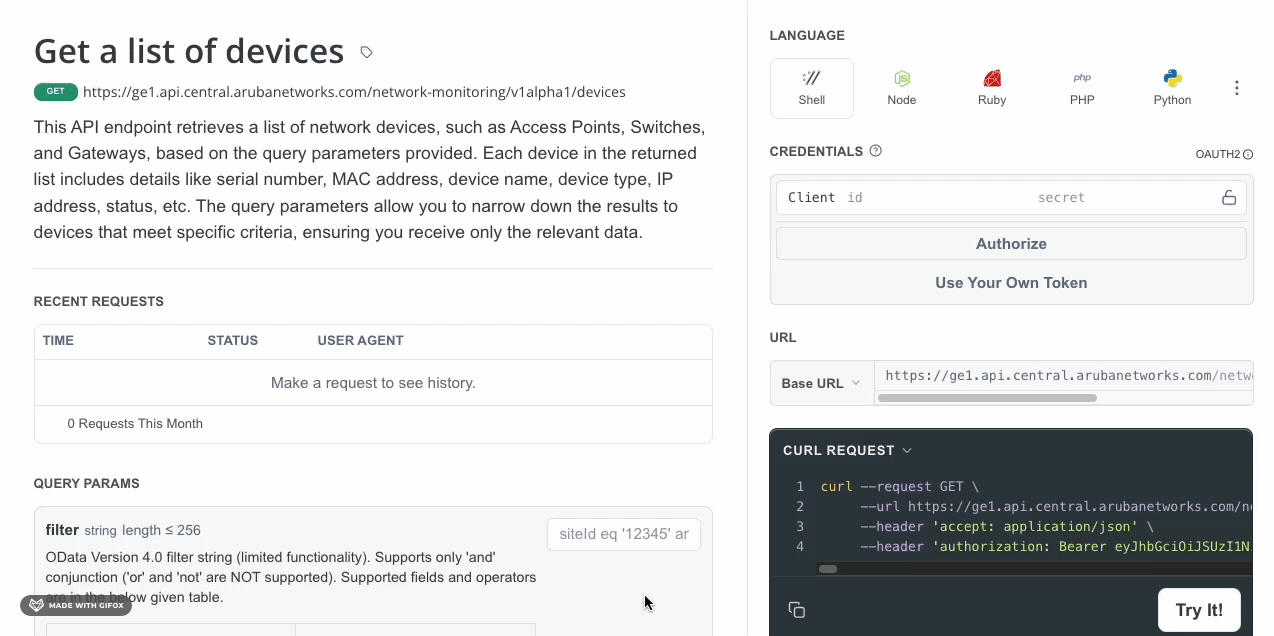
Task: Click the 'accept: application/json' header line
Action: [x=1006, y=527]
